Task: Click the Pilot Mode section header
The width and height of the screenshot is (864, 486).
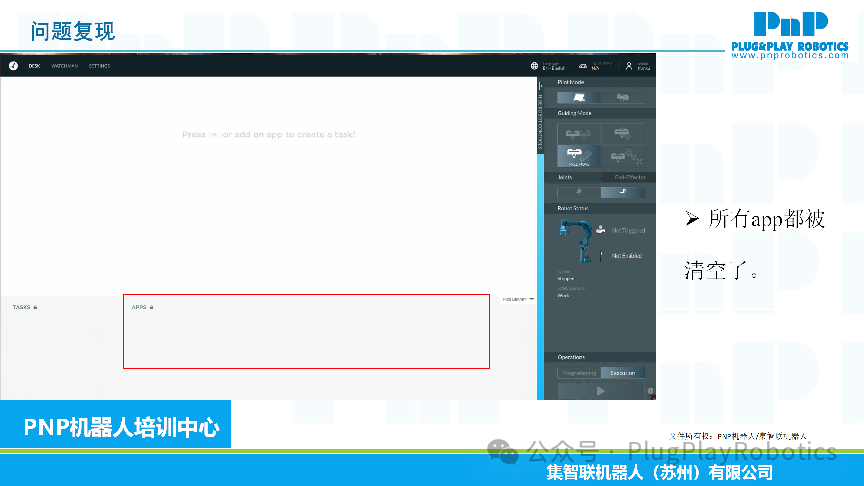Action: [x=571, y=82]
